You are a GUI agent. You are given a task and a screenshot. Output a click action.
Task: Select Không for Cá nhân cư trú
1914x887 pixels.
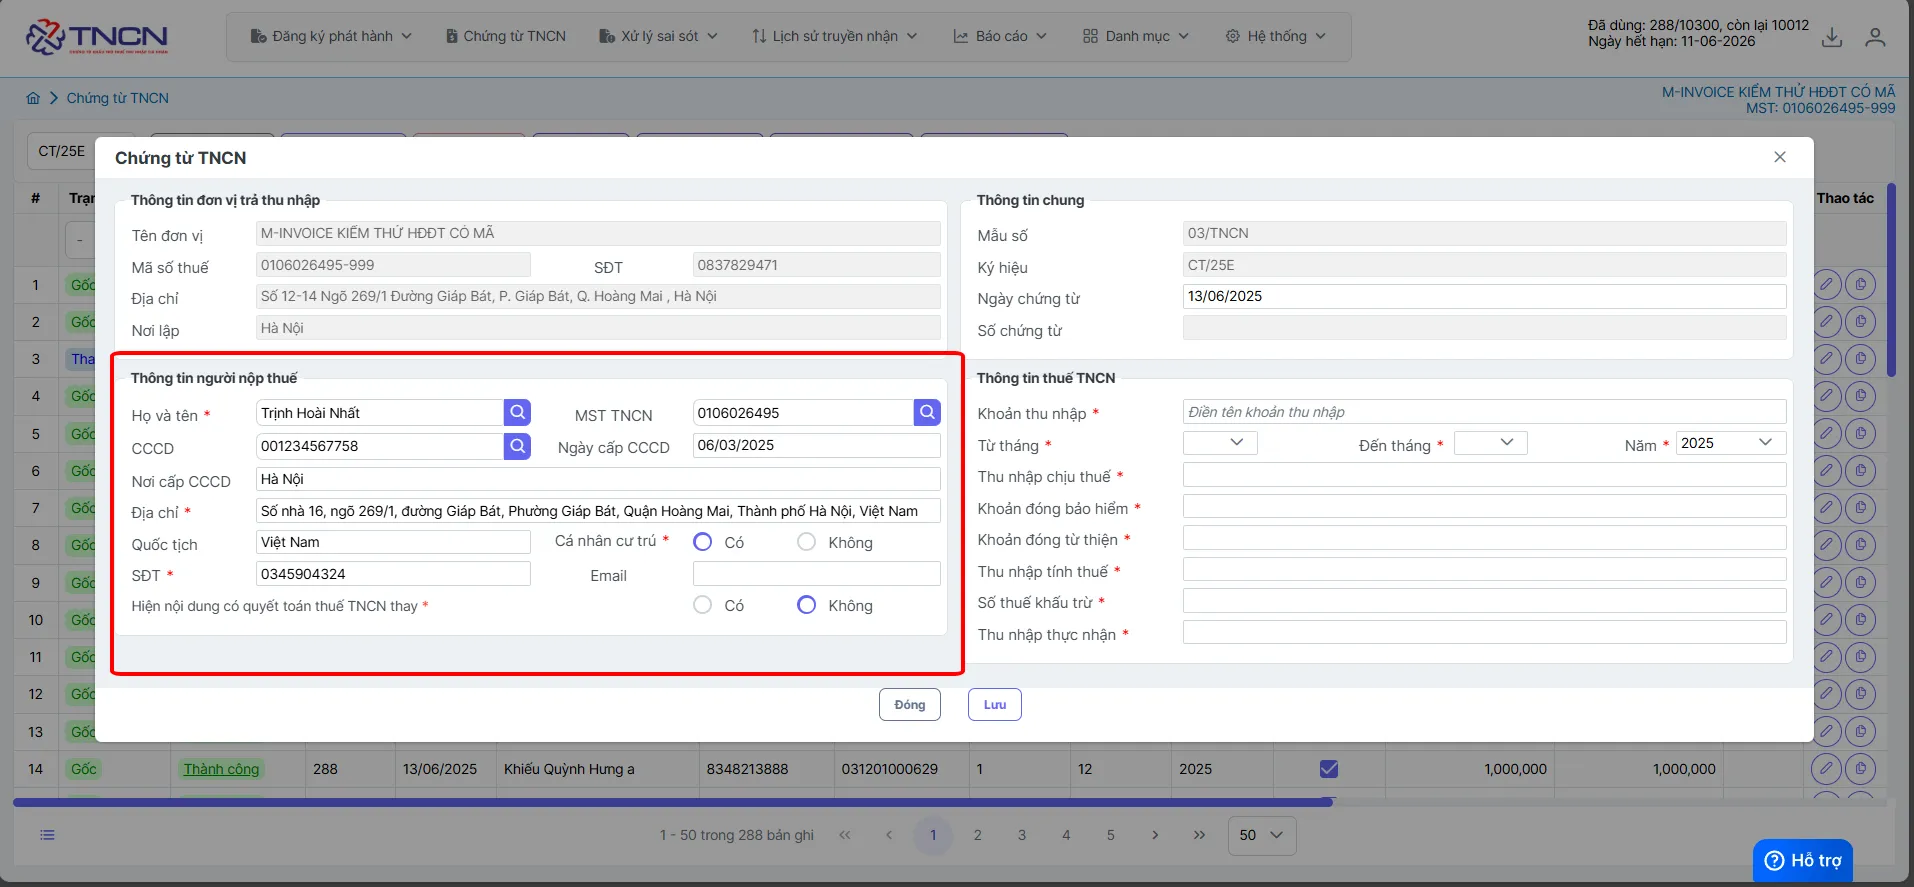pos(806,542)
